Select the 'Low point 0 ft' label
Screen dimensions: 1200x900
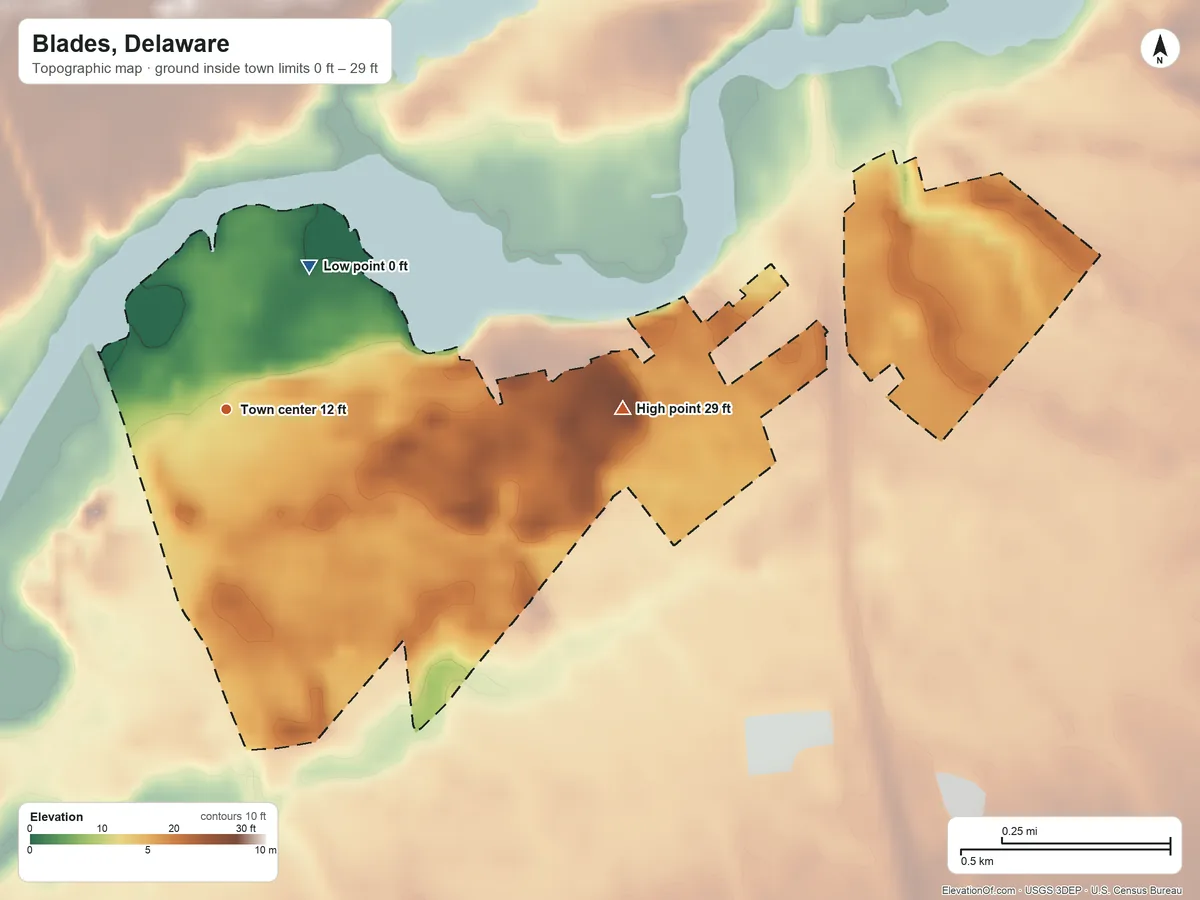click(x=366, y=266)
